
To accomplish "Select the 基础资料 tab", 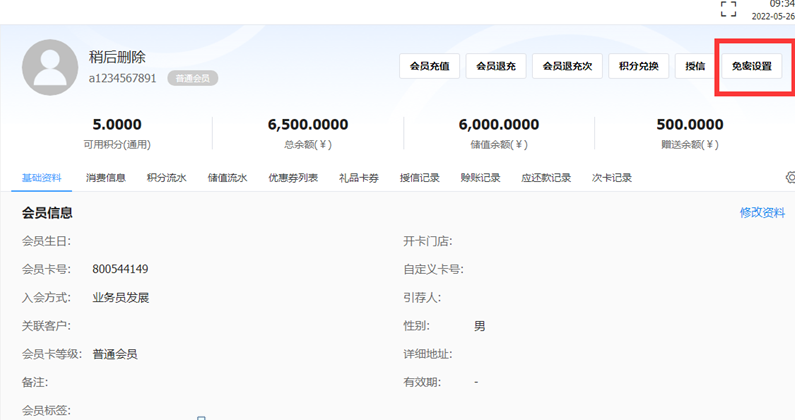I will tap(42, 178).
